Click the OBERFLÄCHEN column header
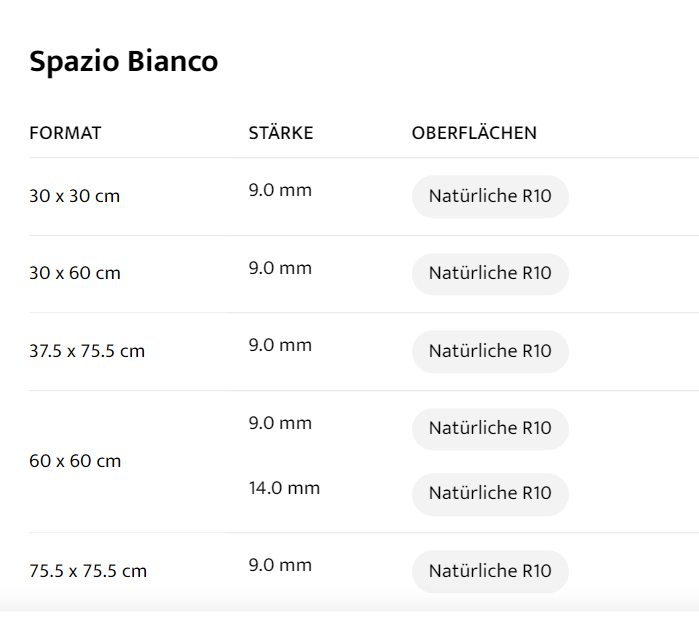699x622 pixels. (474, 133)
